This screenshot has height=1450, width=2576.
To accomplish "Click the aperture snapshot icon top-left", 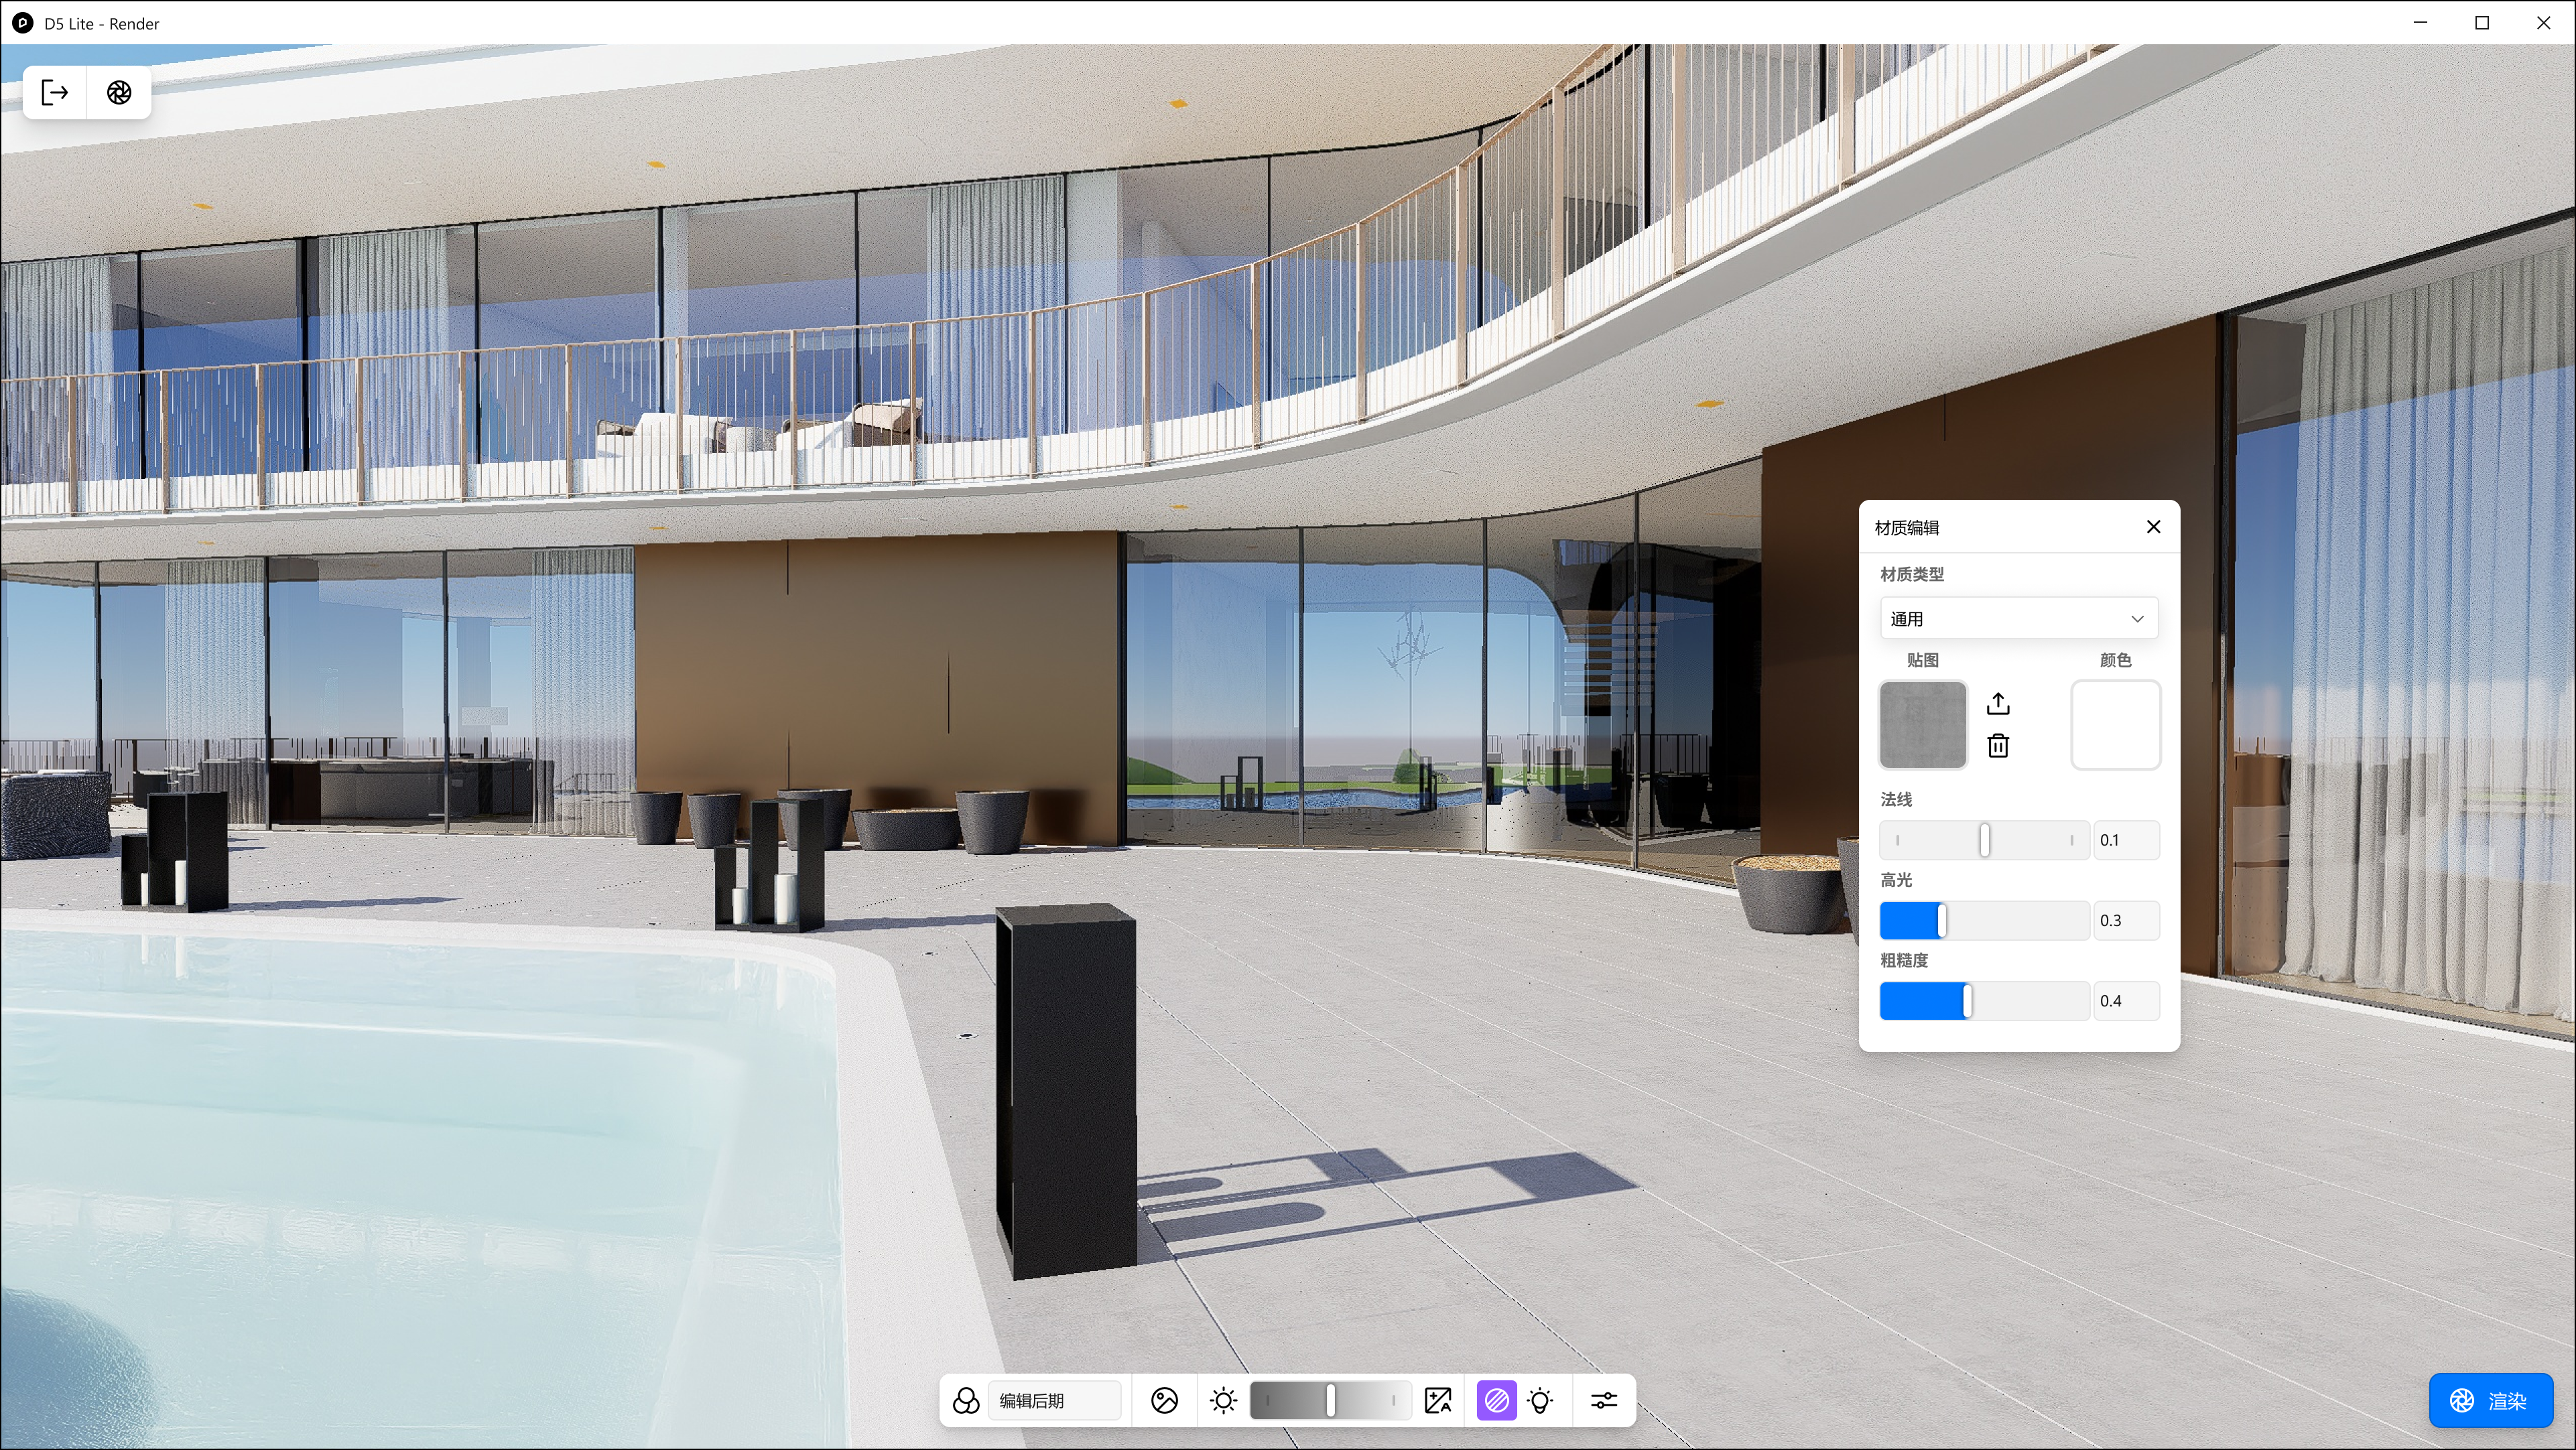I will click(x=119, y=93).
